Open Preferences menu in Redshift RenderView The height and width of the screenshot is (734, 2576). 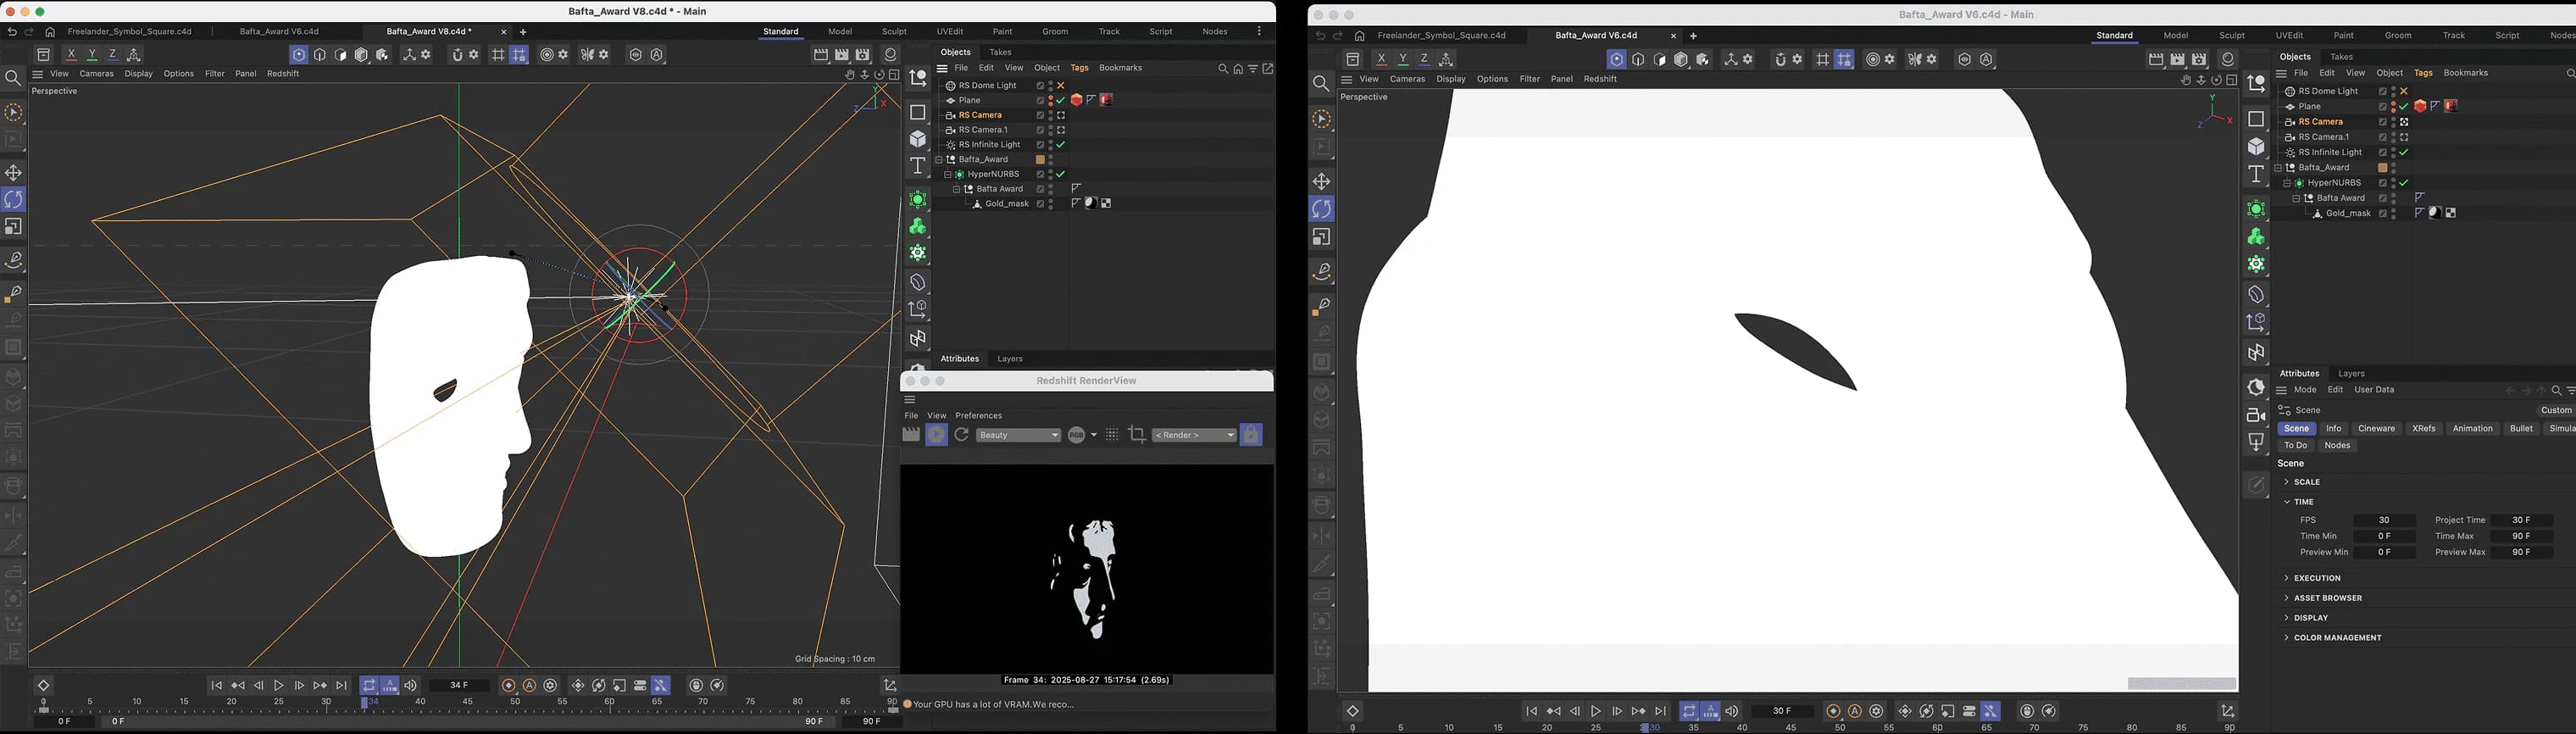979,416
